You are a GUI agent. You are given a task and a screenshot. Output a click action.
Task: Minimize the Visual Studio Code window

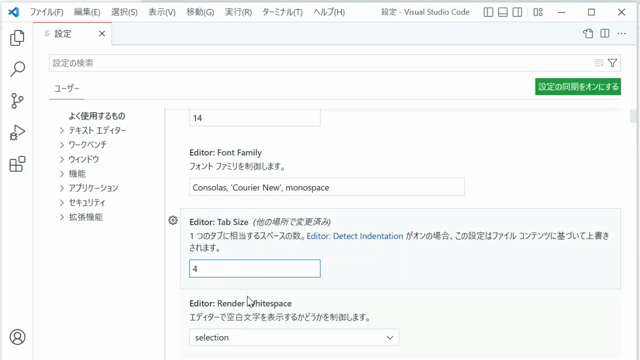(x=562, y=12)
